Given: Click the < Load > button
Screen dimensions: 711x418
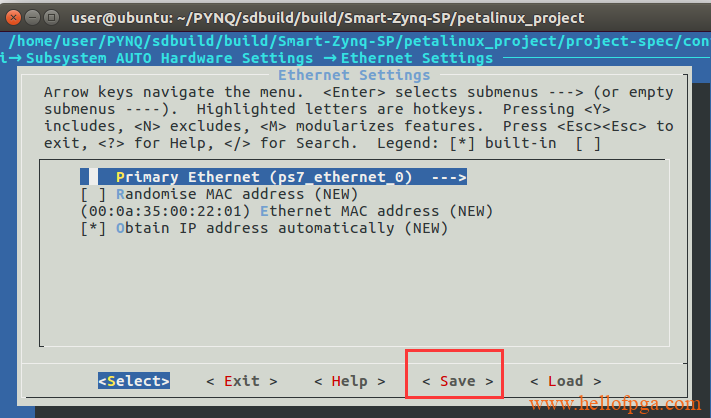Looking at the screenshot, I should point(565,381).
